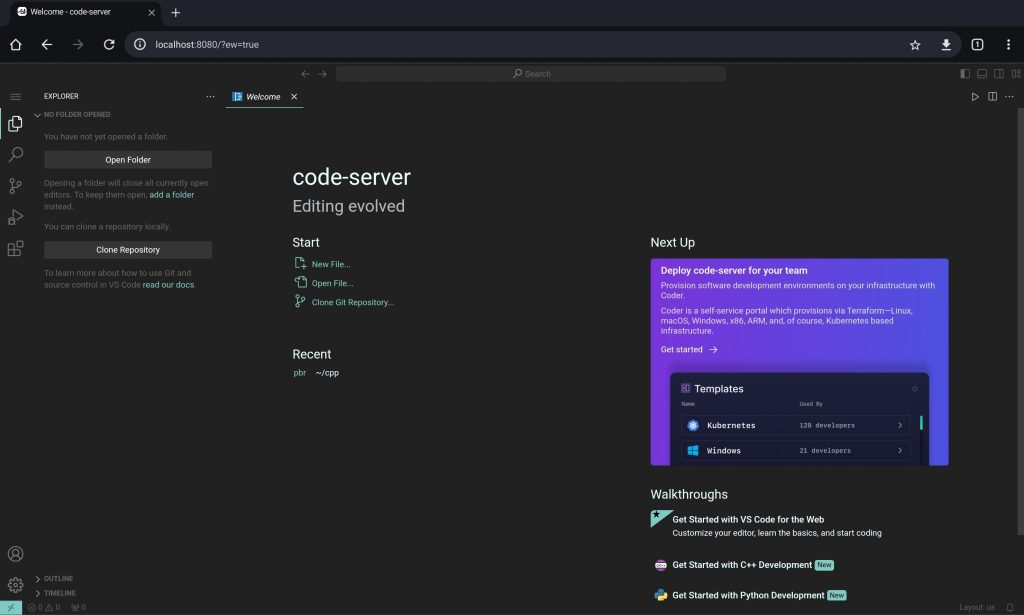1024x615 pixels.
Task: Click the Open Folder button
Action: [128, 160]
